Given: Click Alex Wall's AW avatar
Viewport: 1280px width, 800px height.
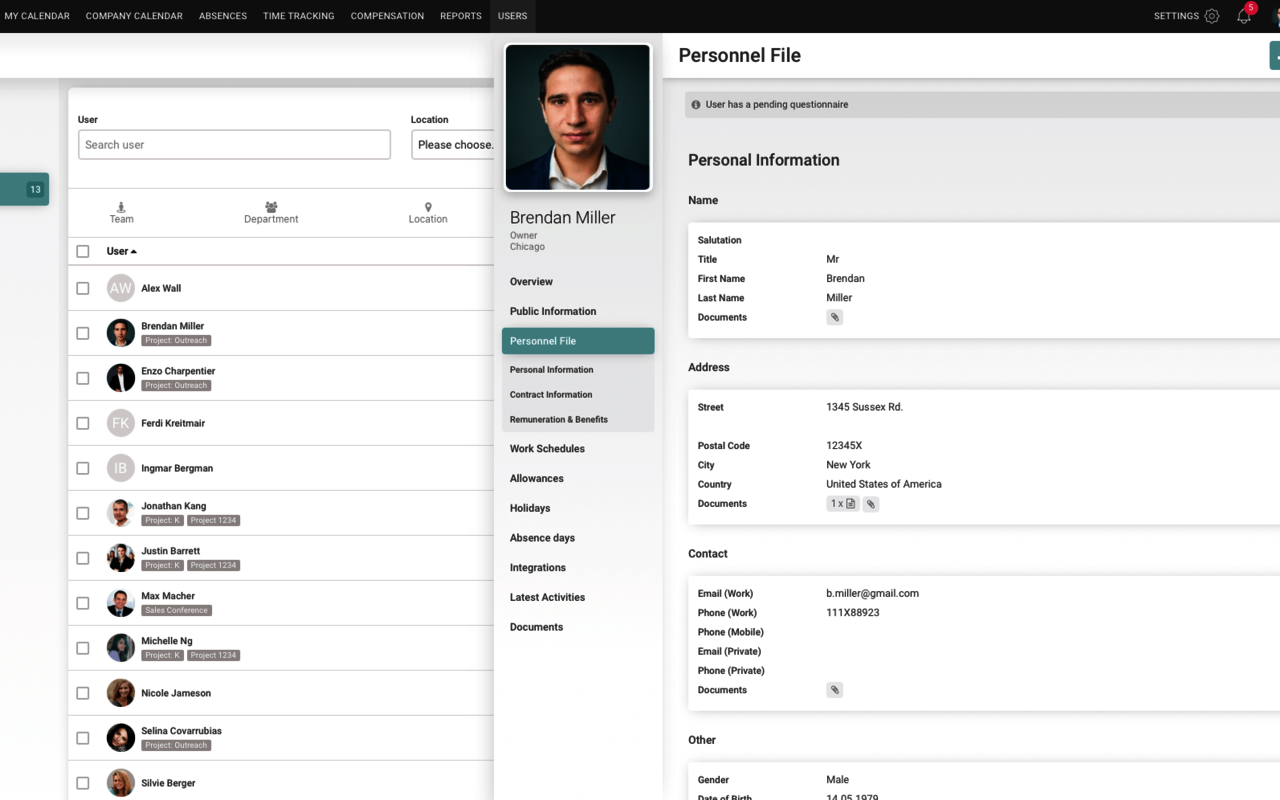Looking at the screenshot, I should tap(121, 288).
